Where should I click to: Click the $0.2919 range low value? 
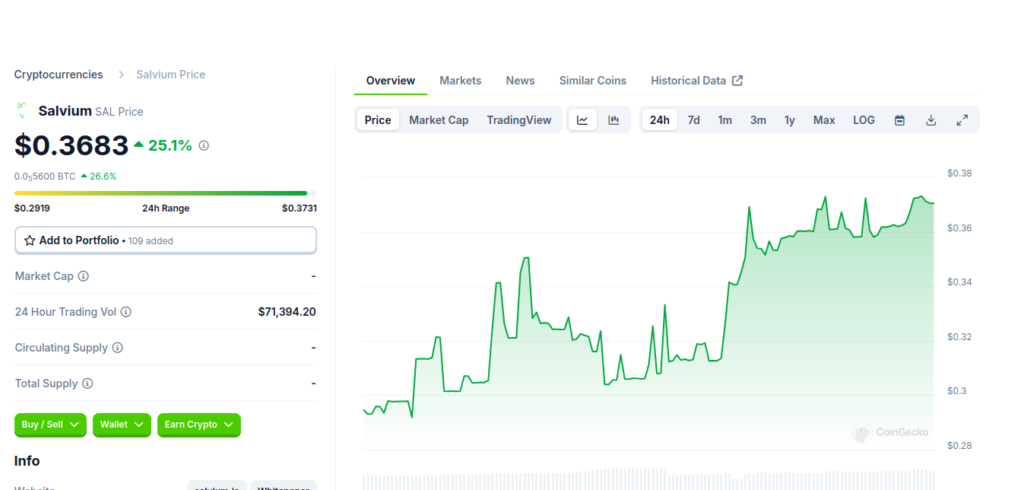pos(32,208)
